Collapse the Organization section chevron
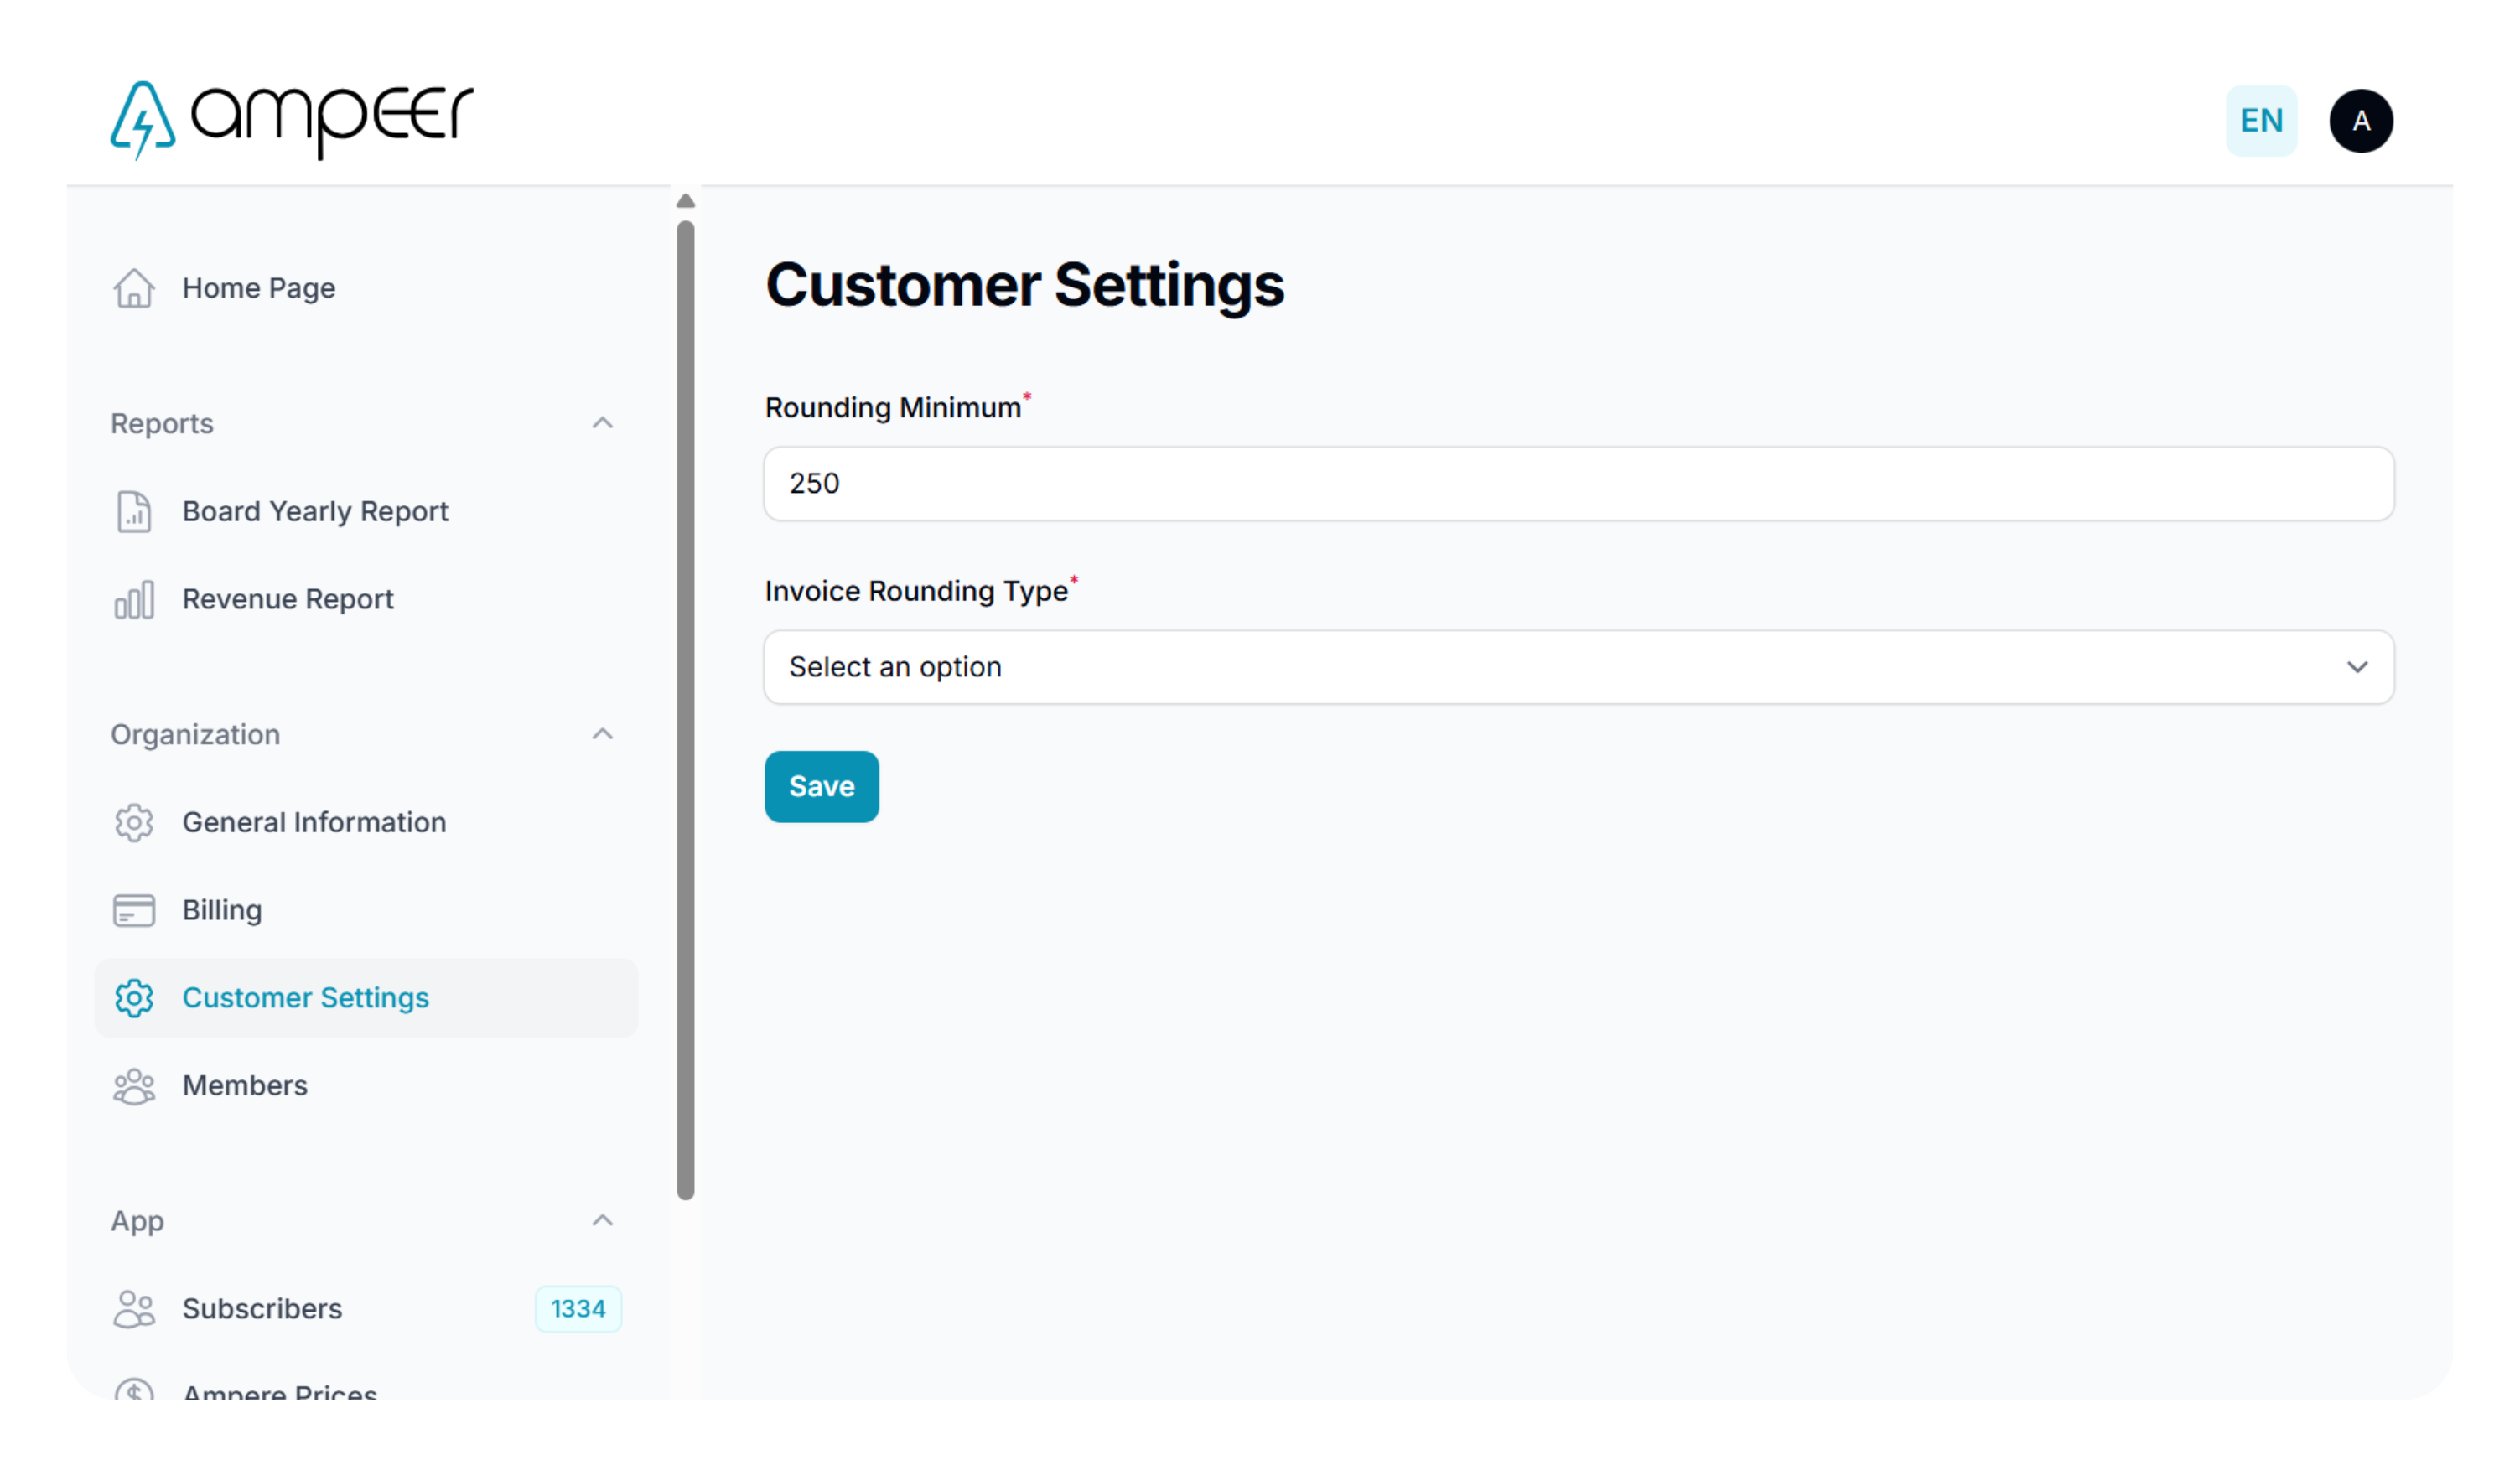This screenshot has width=2520, height=1460. pyautogui.click(x=603, y=734)
